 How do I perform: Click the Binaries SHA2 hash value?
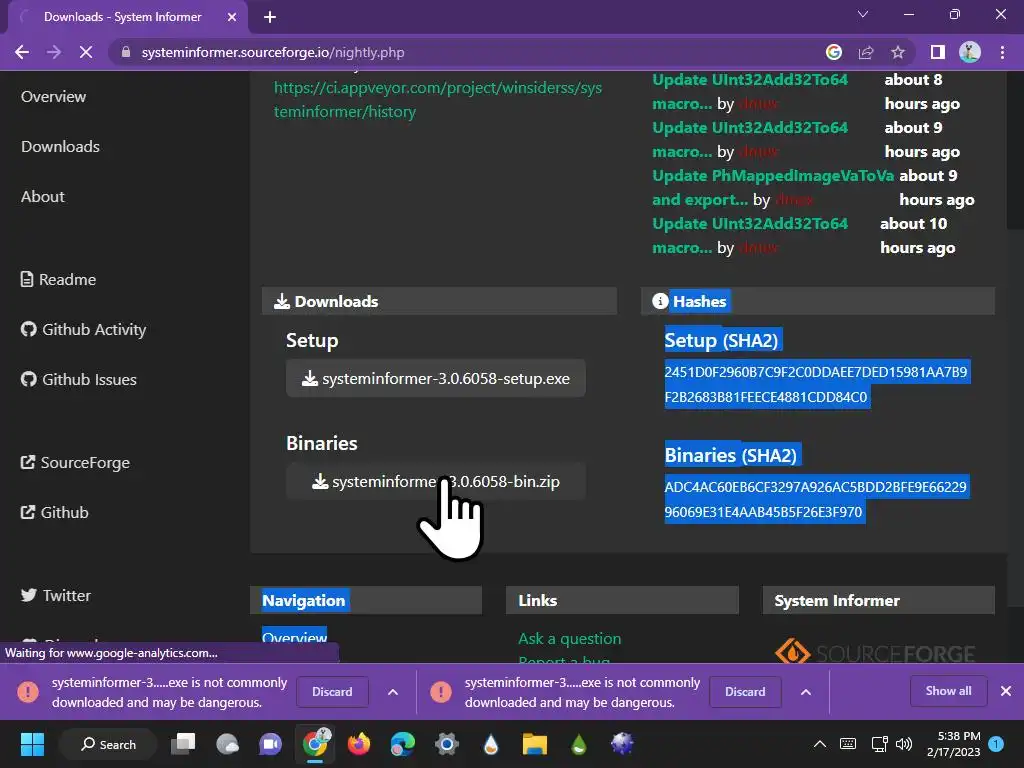point(816,499)
